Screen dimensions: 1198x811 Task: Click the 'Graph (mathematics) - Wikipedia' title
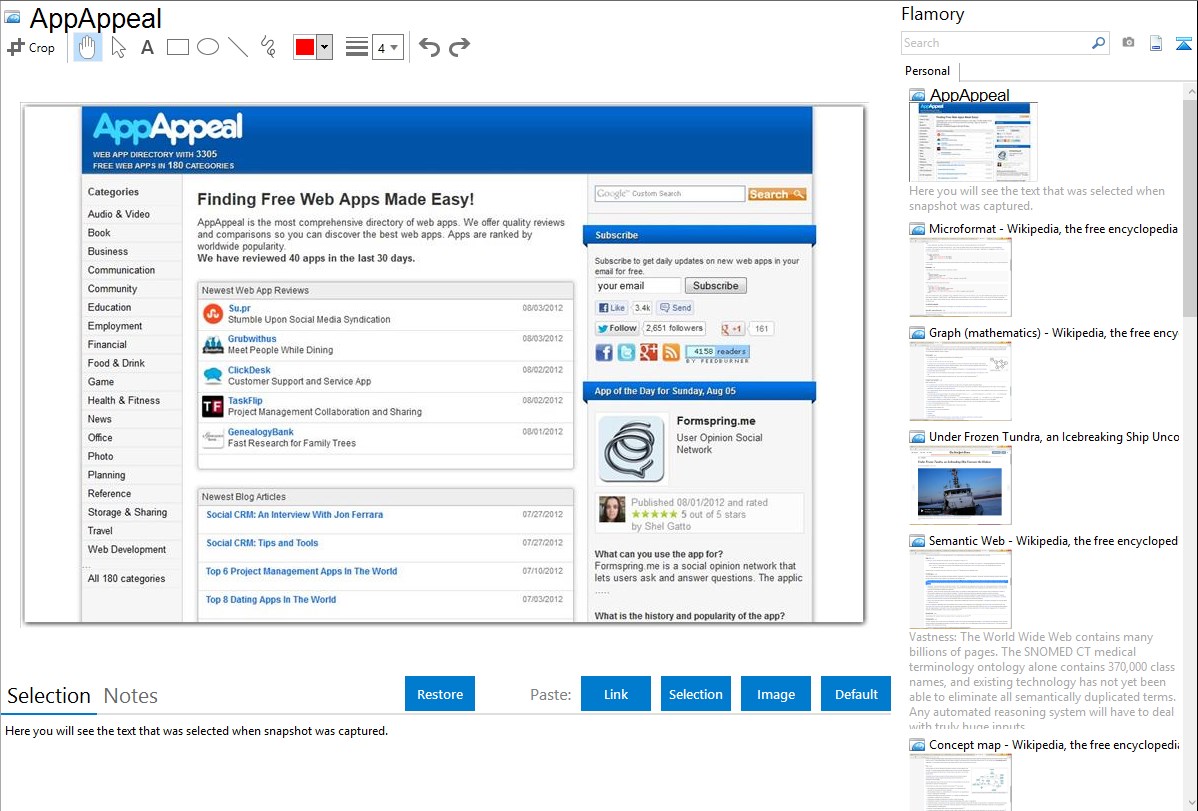coord(1053,333)
